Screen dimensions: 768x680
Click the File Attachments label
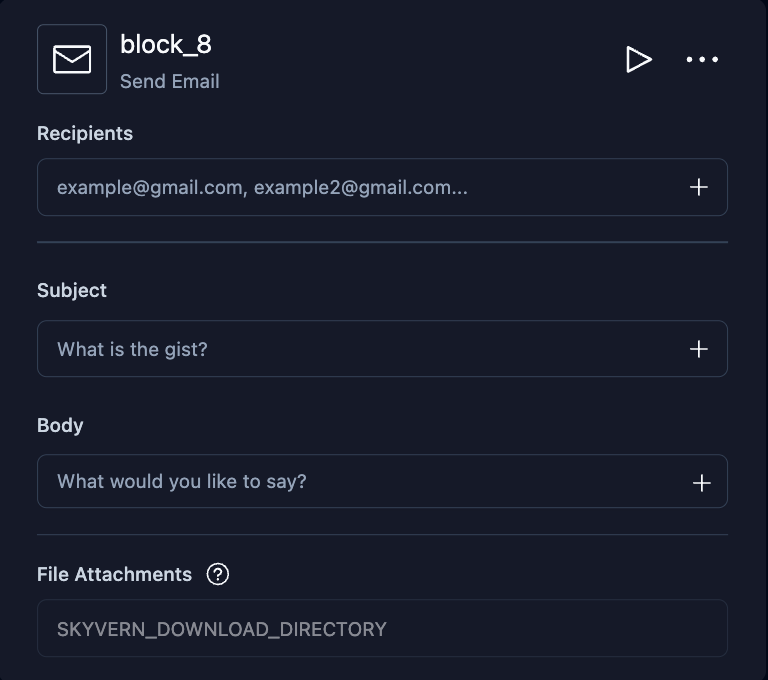[114, 574]
